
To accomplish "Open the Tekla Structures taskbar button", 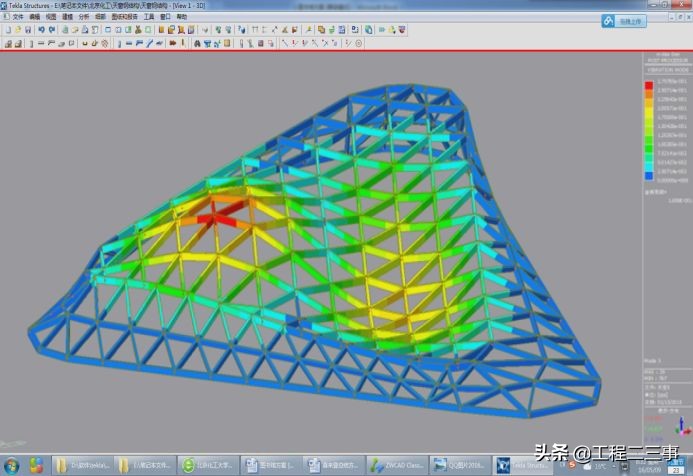I will coord(518,465).
